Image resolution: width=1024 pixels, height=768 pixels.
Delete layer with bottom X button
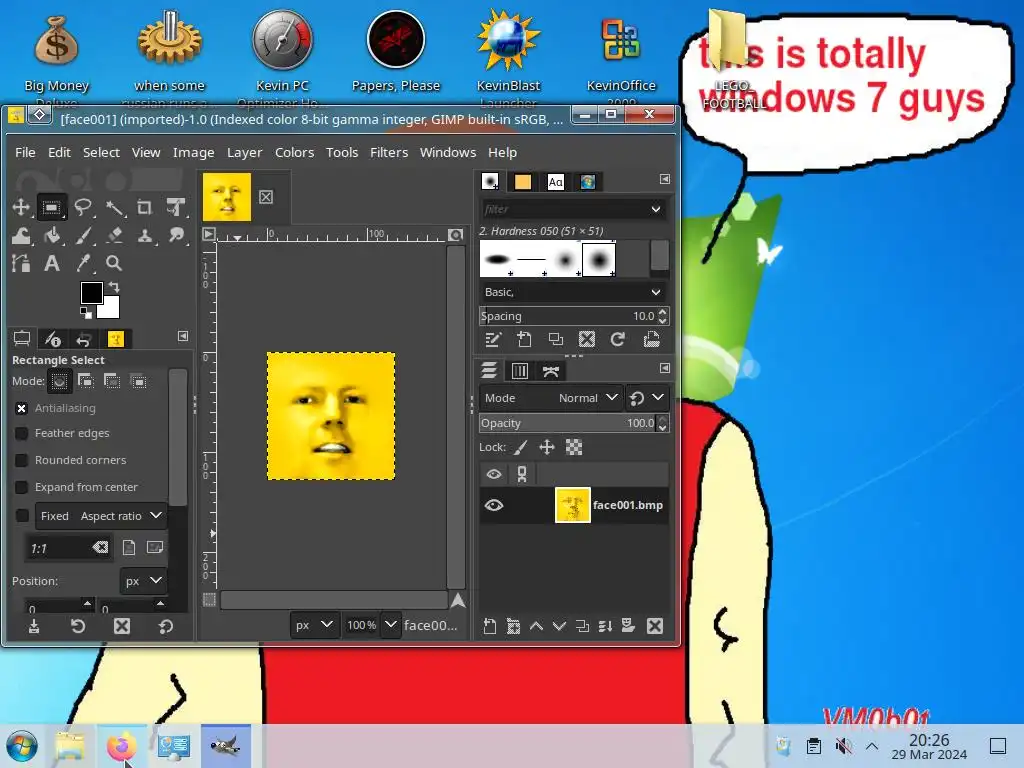coord(655,626)
